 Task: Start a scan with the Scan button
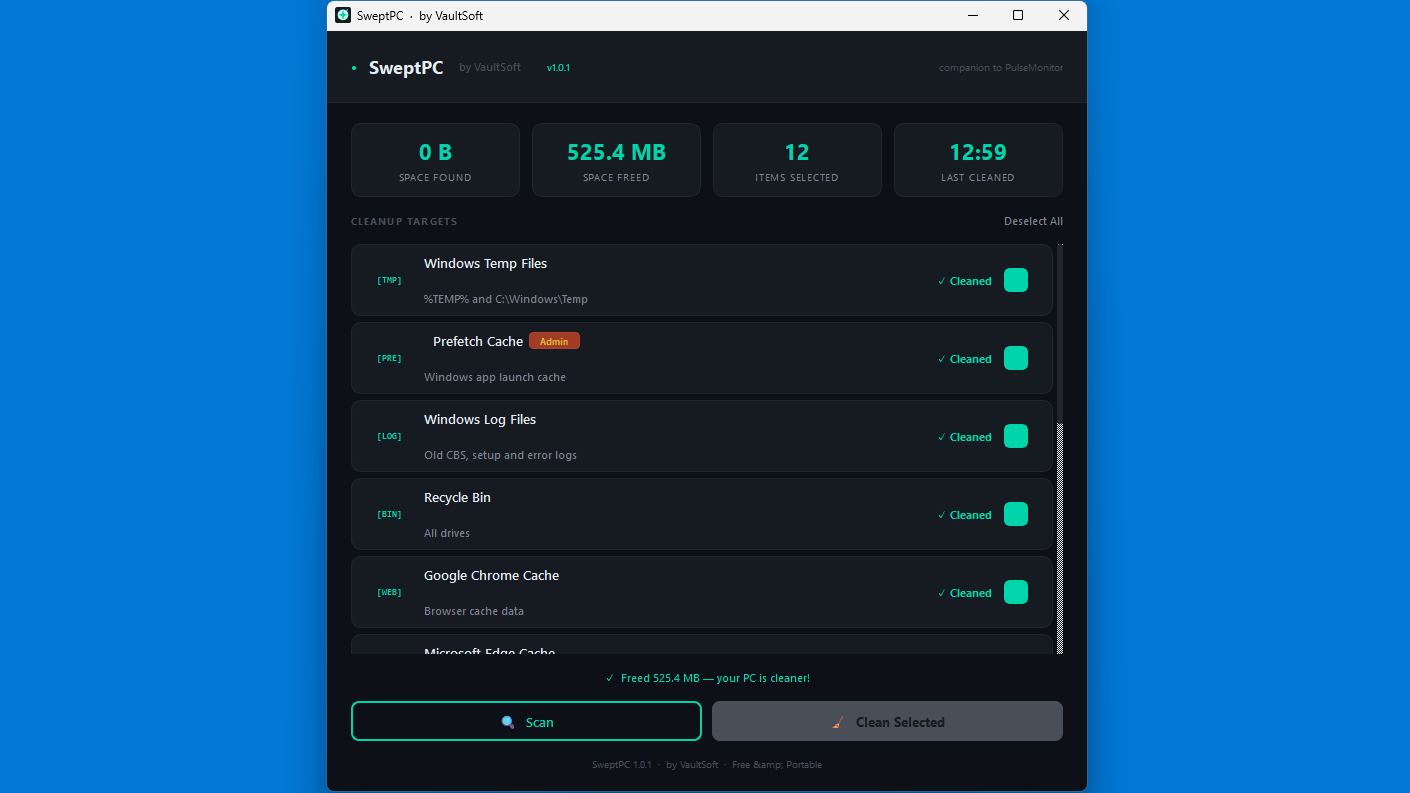tap(526, 721)
